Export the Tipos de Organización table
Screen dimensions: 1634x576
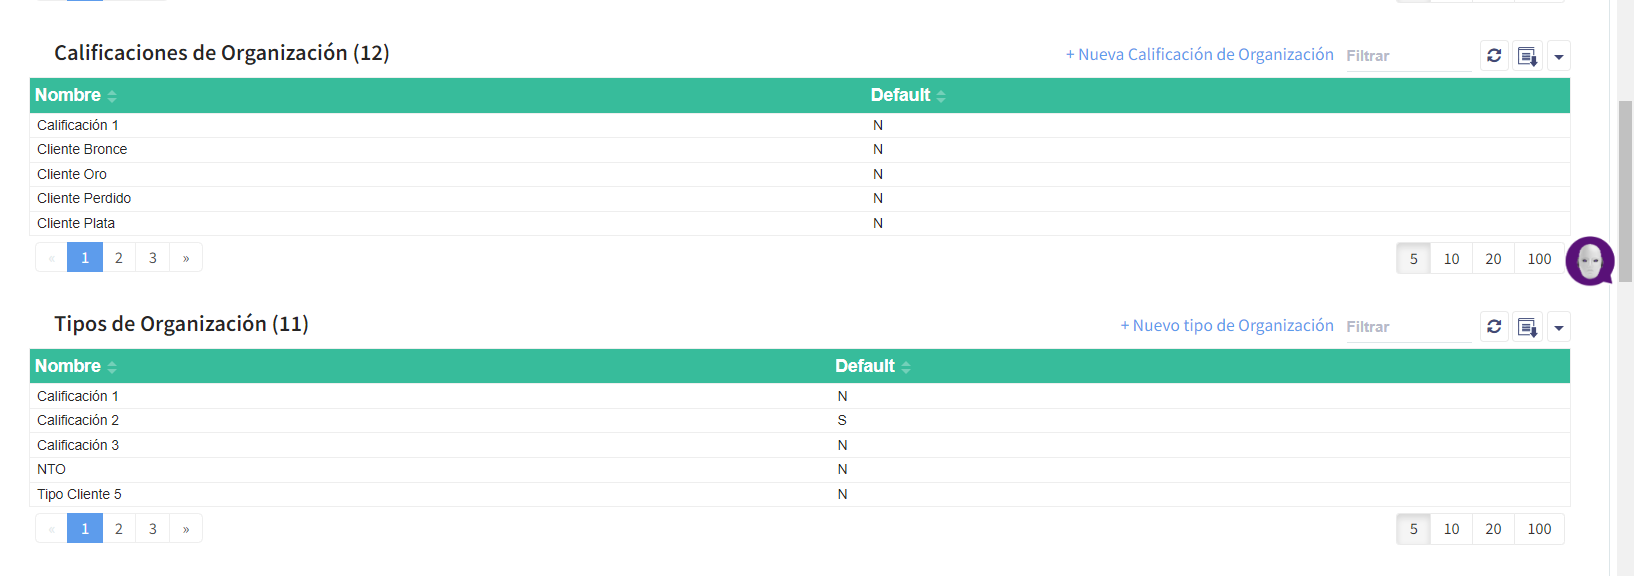coord(1527,327)
